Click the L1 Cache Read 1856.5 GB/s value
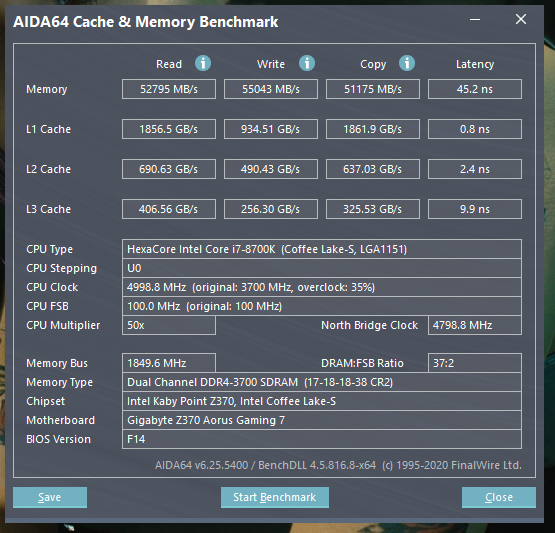Viewport: 555px width, 533px height. (x=169, y=129)
